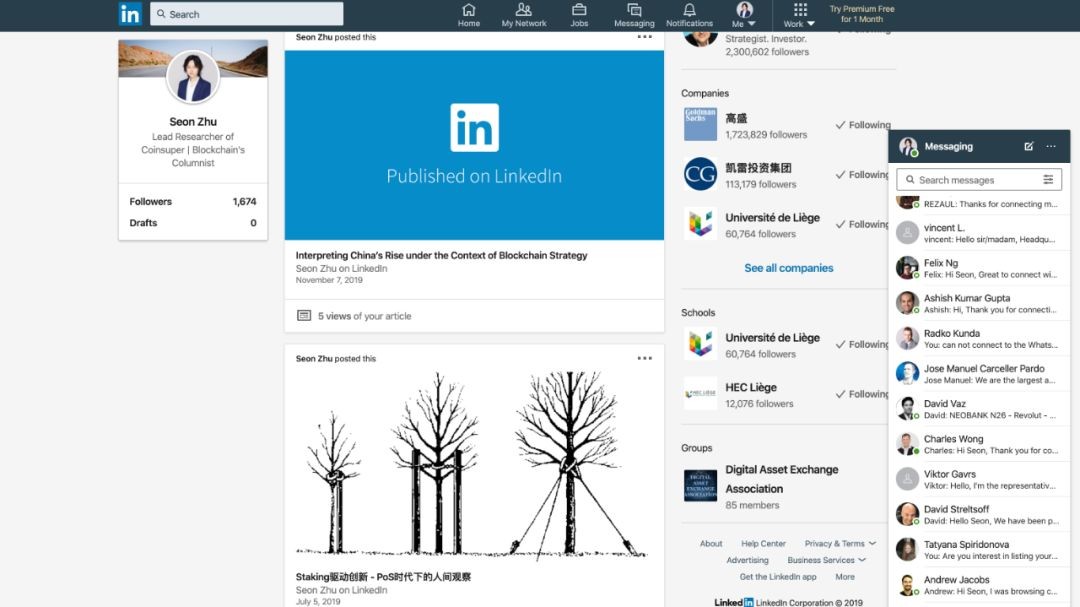Open the Andrew Jacobs conversation
This screenshot has width=1080, height=607.
click(x=979, y=584)
